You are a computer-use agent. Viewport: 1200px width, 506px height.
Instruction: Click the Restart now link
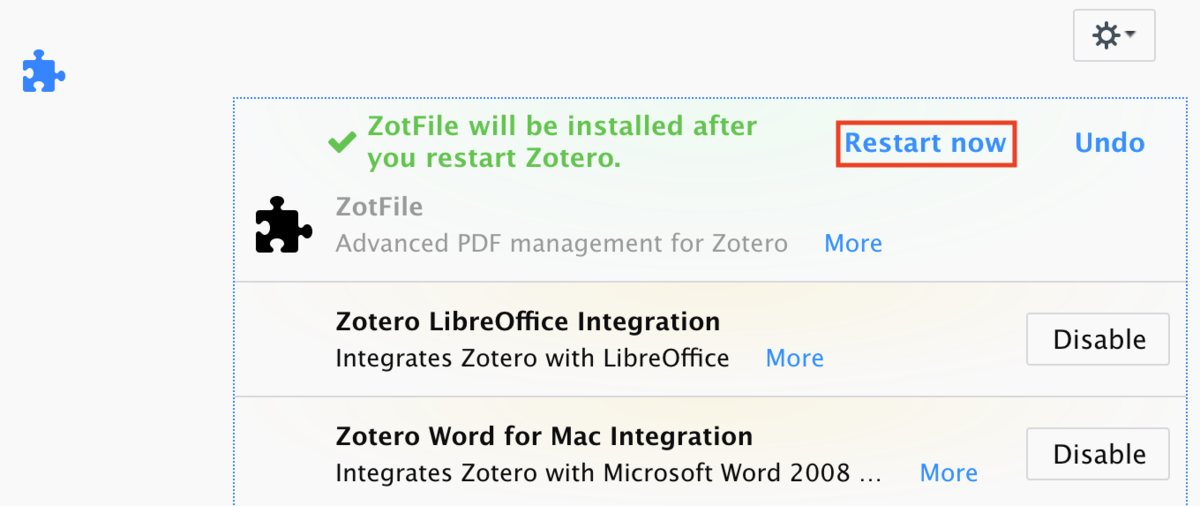925,143
